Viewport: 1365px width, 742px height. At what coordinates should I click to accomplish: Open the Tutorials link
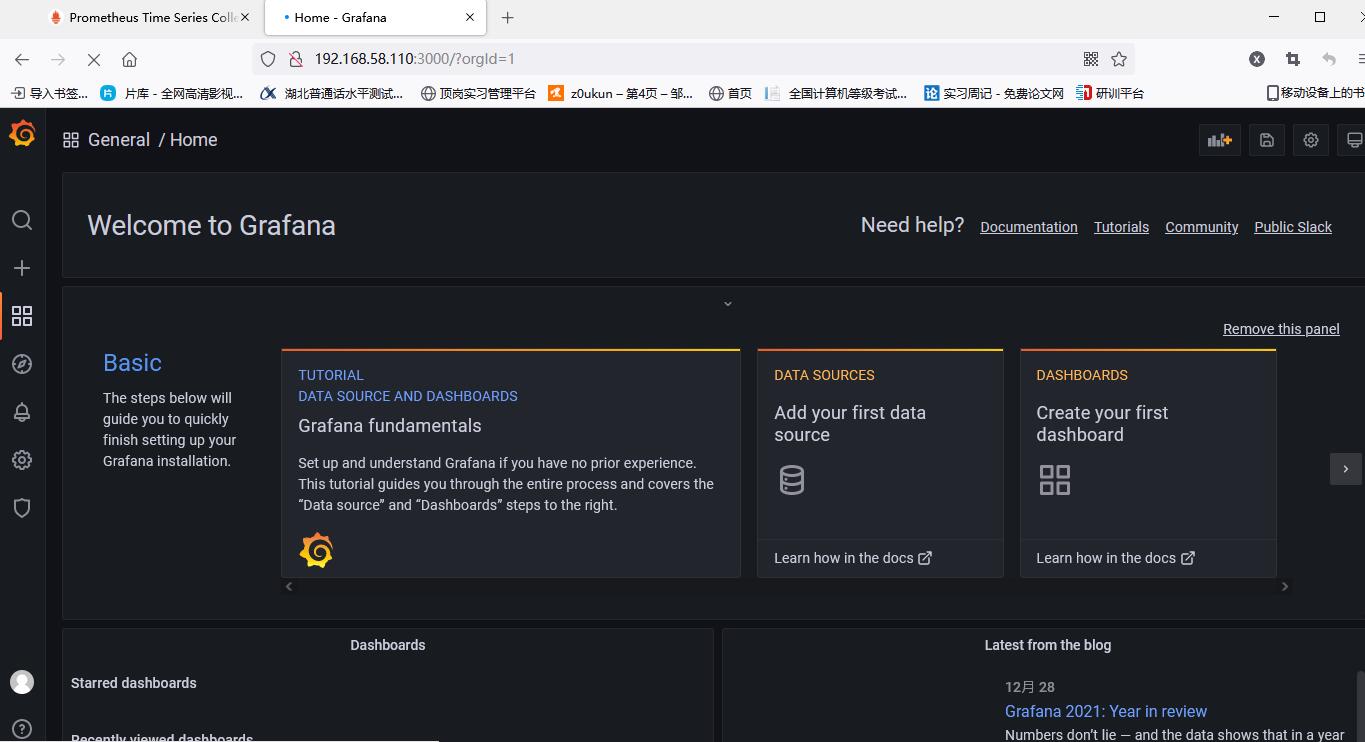click(x=1121, y=227)
